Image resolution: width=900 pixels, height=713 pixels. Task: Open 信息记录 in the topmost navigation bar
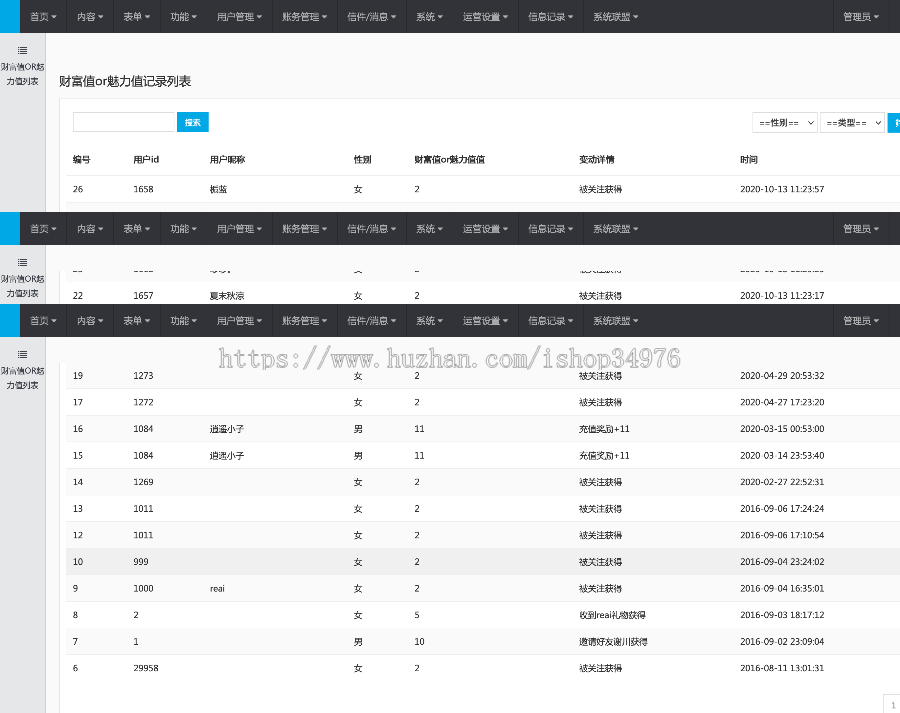click(550, 17)
